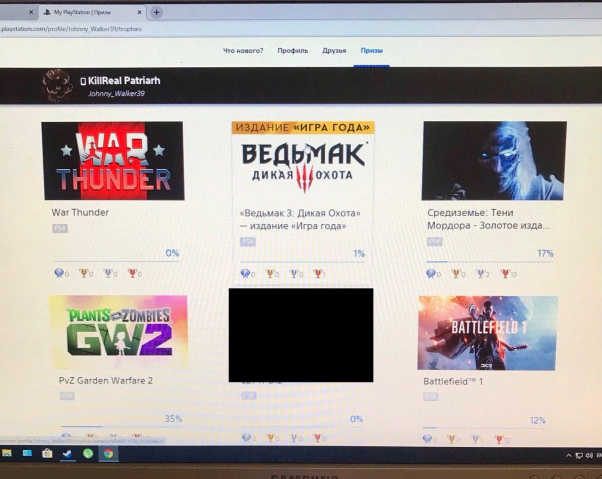This screenshot has height=479, width=602.
Task: Click the PS4 badge under Тени Мордора
Action: click(x=435, y=241)
